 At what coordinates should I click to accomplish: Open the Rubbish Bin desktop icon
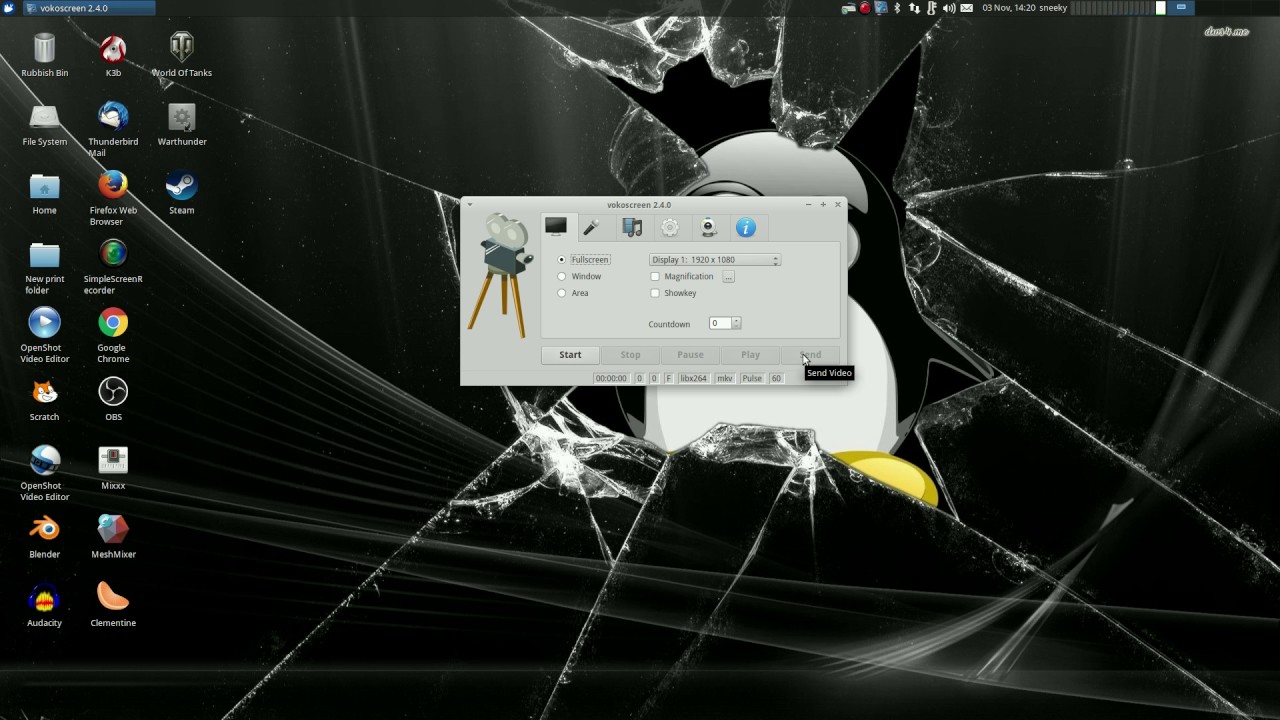[x=44, y=55]
